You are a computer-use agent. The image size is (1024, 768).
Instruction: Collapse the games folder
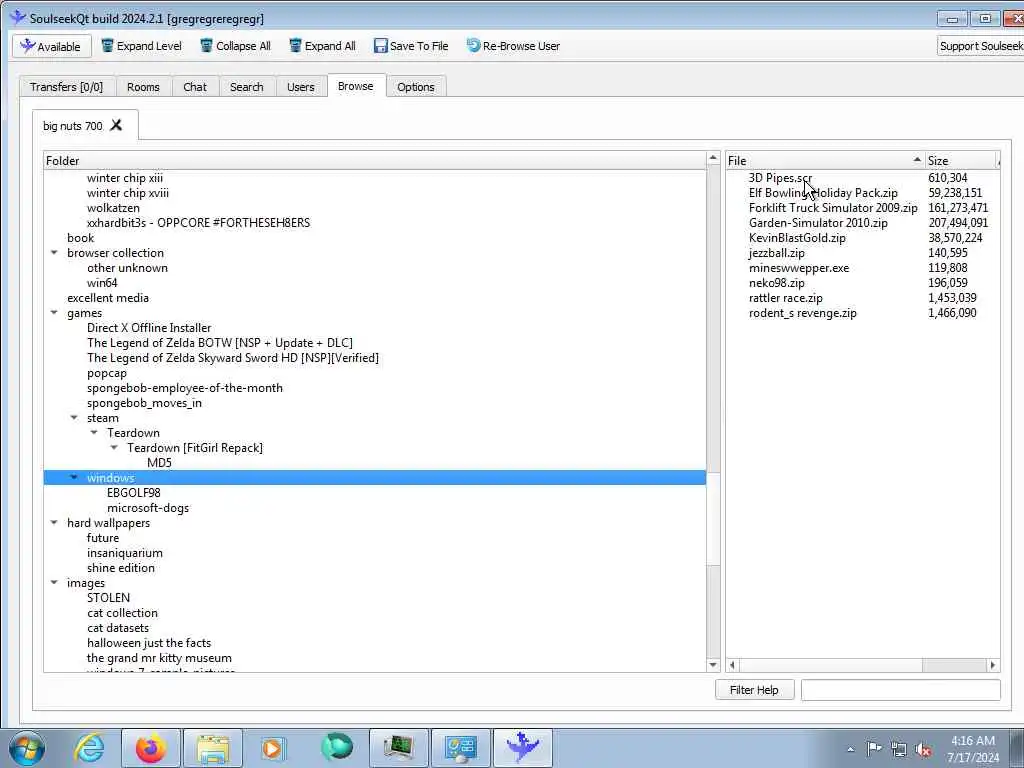pyautogui.click(x=54, y=313)
